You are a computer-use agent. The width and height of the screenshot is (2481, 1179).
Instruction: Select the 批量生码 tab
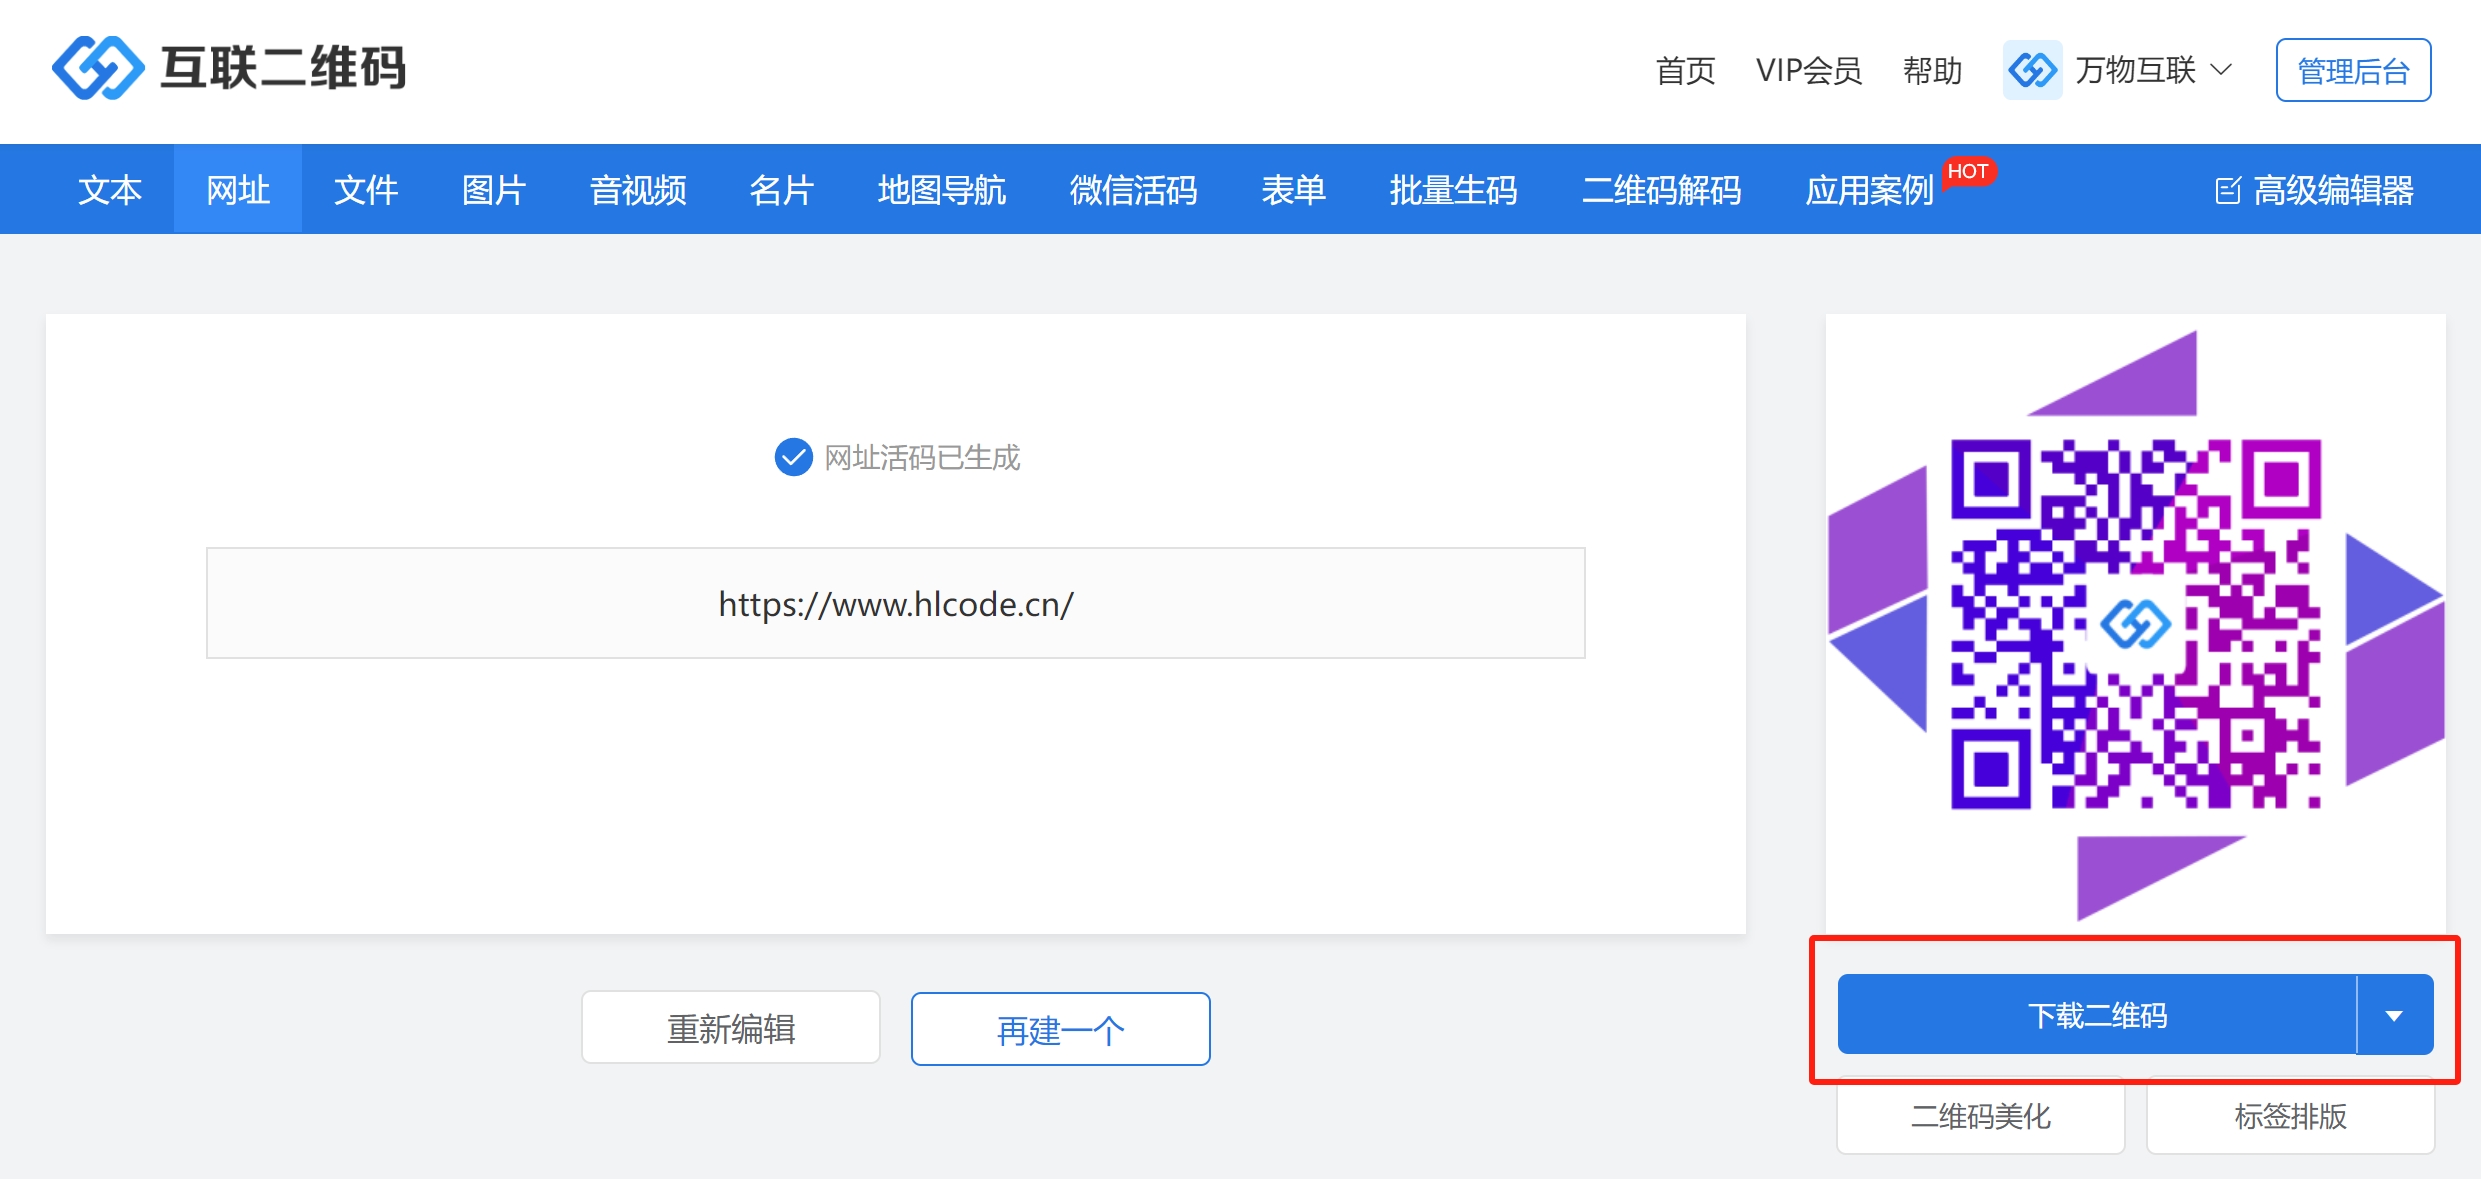tap(1454, 189)
